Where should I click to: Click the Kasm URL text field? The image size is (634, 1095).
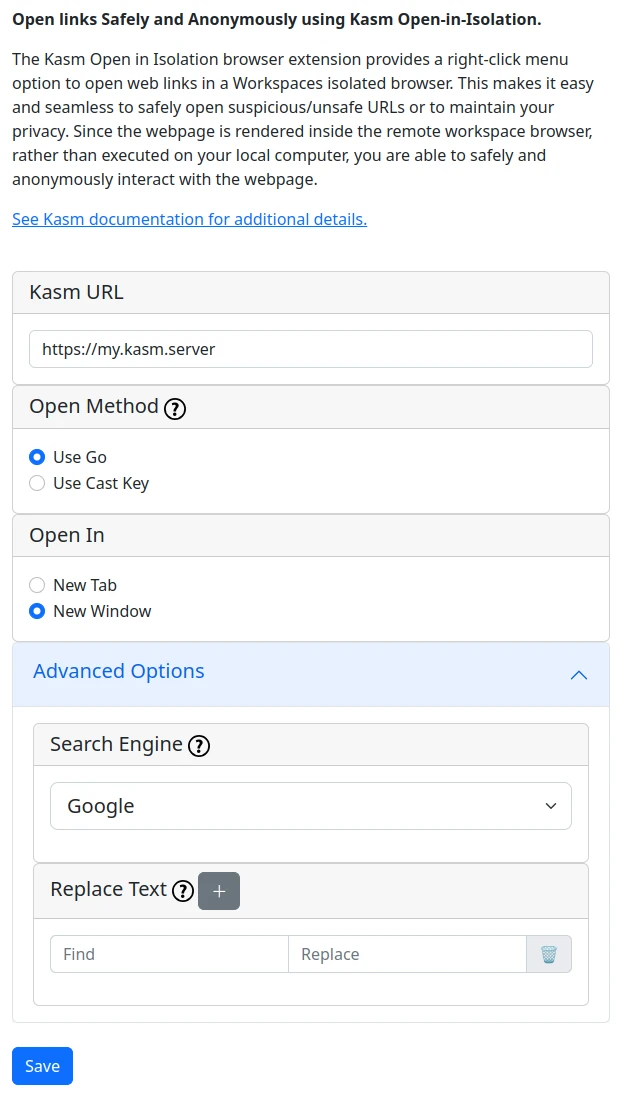310,349
